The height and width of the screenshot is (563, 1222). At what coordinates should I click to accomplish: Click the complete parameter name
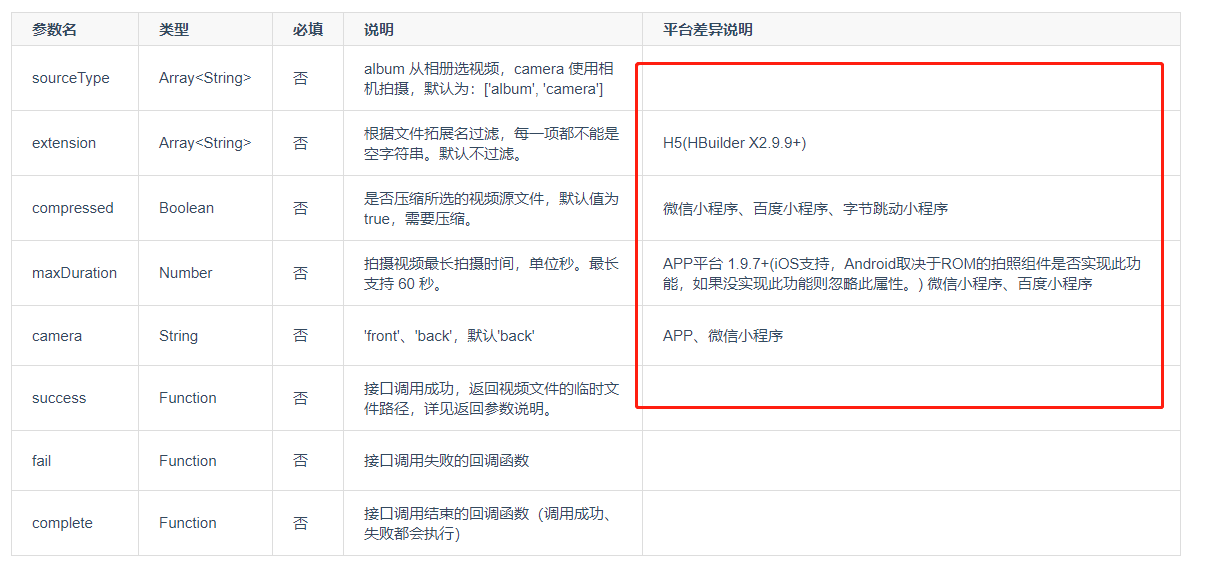coord(62,523)
